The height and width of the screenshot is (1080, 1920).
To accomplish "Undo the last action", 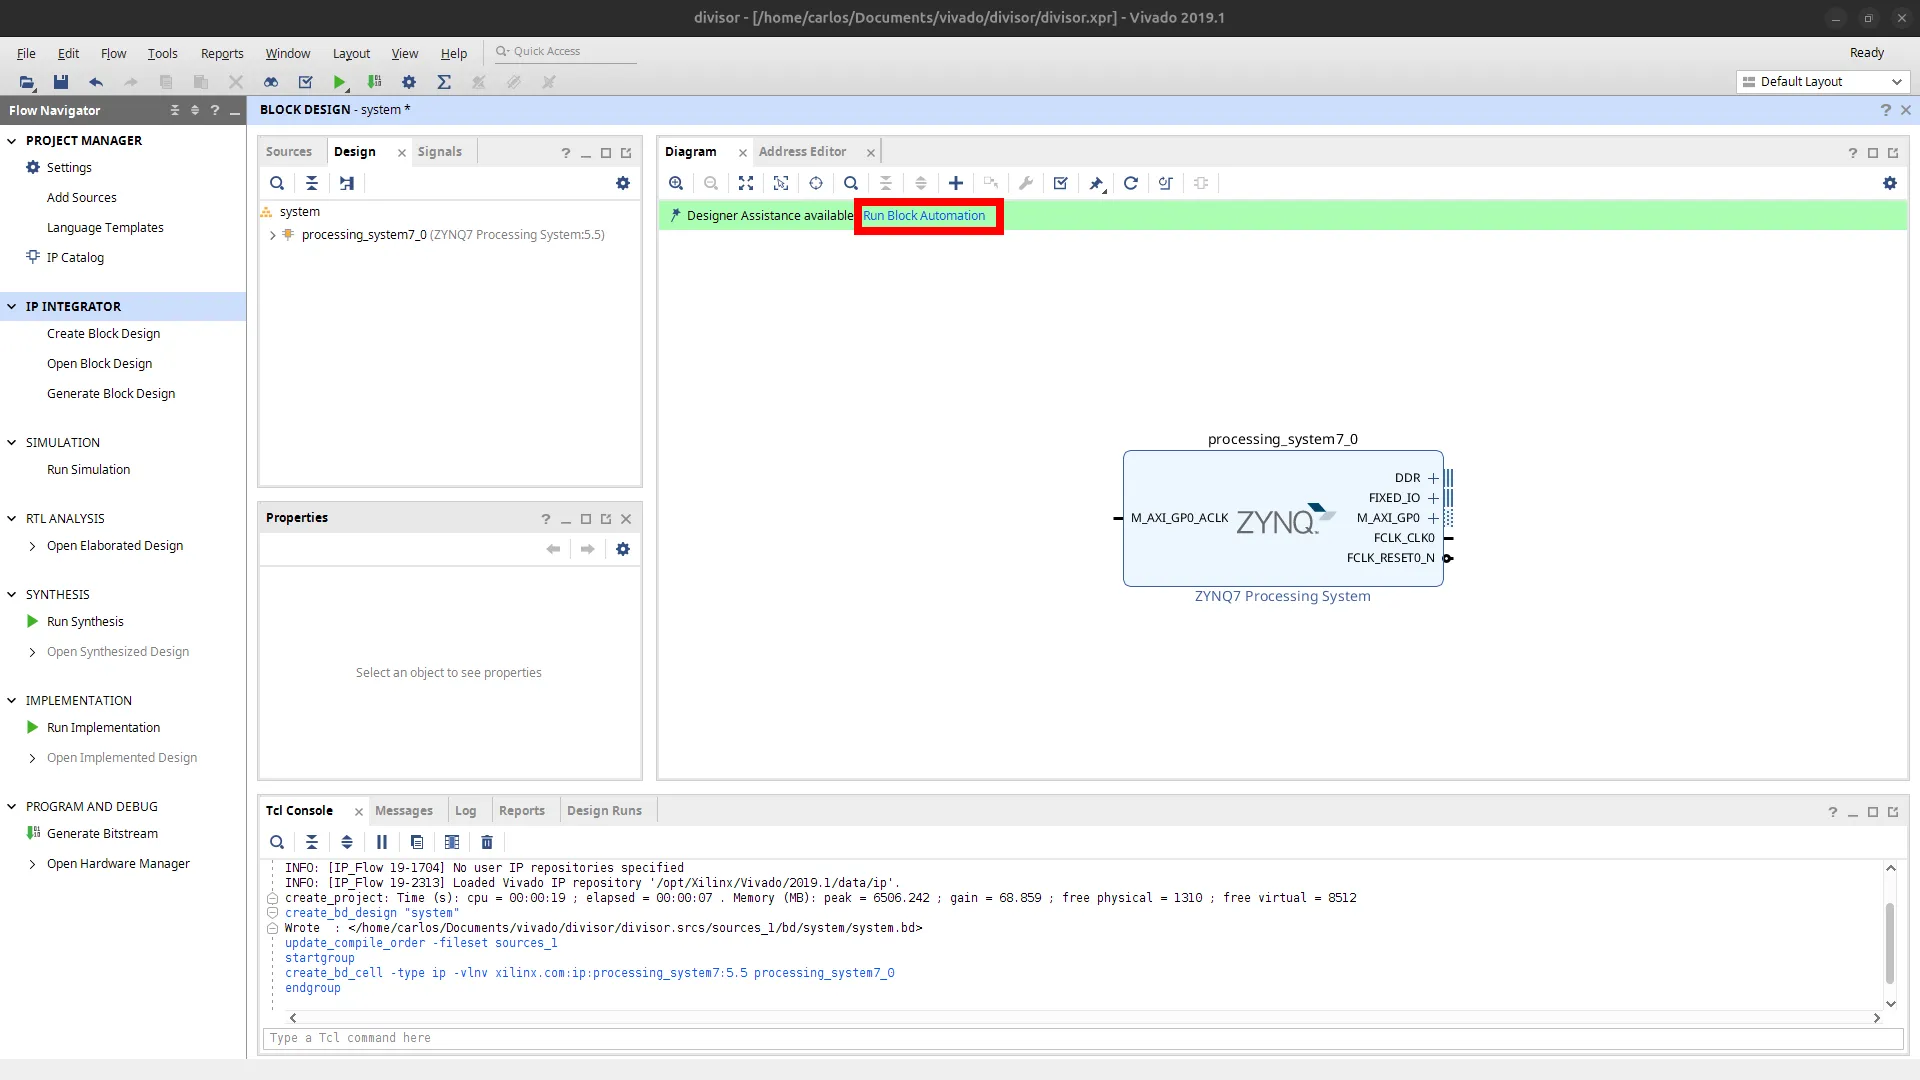I will [x=96, y=82].
